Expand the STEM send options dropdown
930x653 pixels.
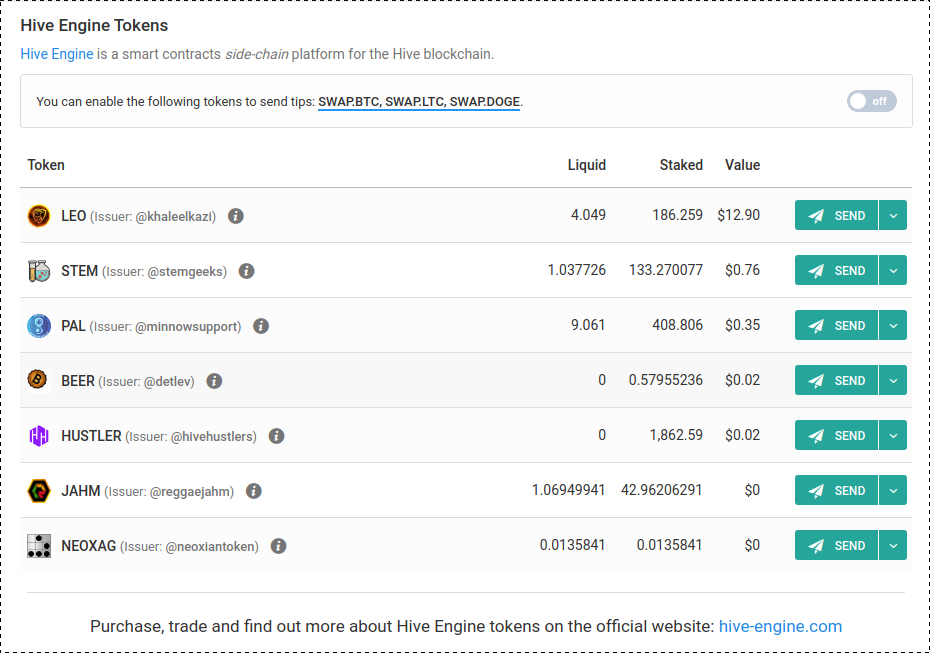click(893, 270)
